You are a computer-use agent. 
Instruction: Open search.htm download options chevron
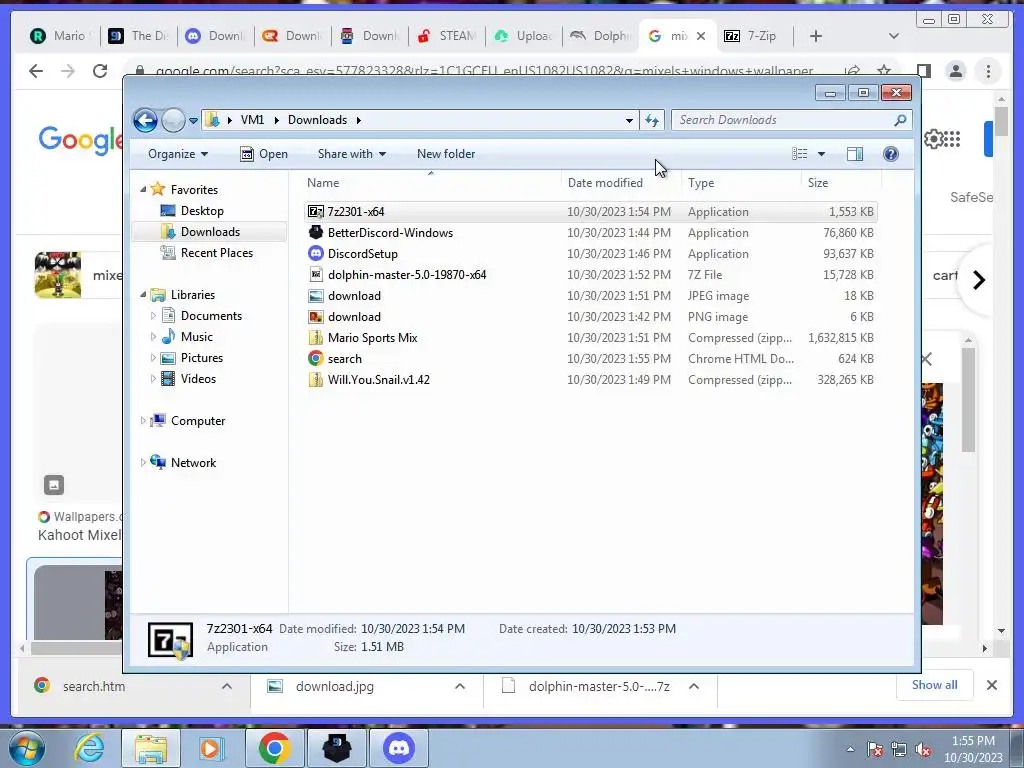[227, 686]
